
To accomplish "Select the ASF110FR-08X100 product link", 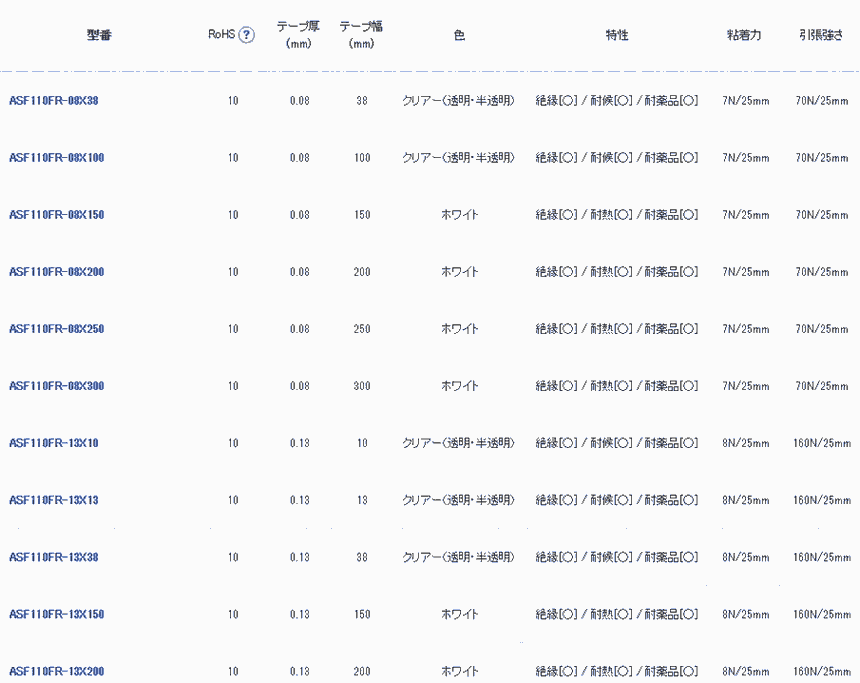I will coord(57,158).
